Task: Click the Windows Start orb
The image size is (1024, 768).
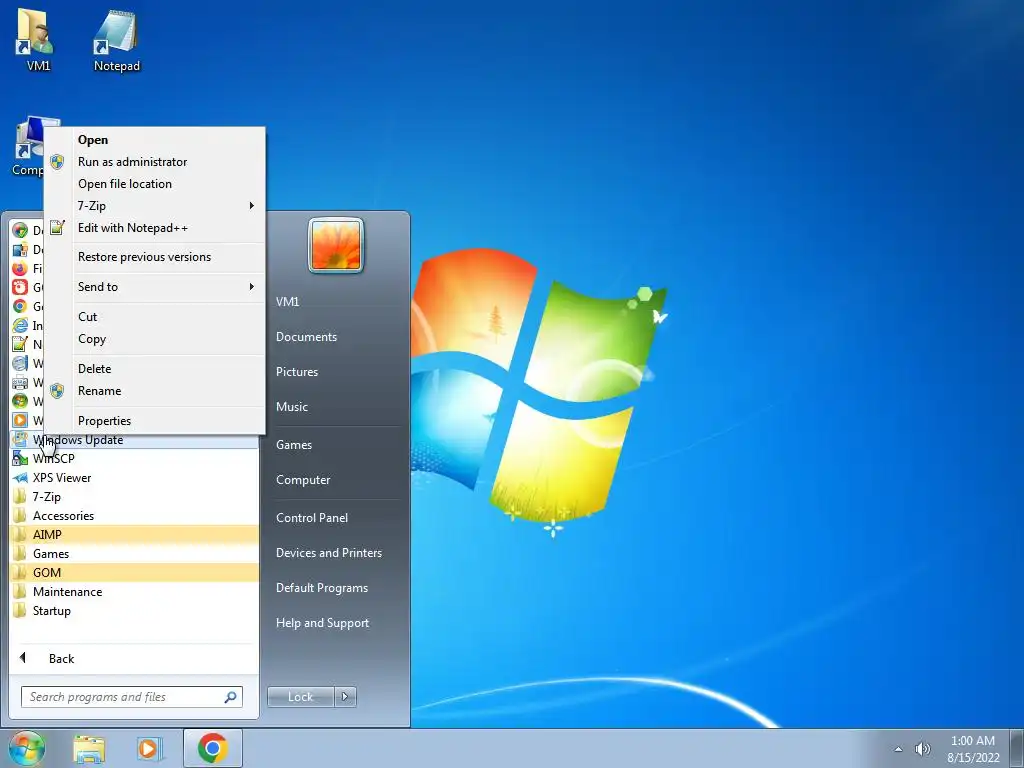Action: [x=27, y=748]
